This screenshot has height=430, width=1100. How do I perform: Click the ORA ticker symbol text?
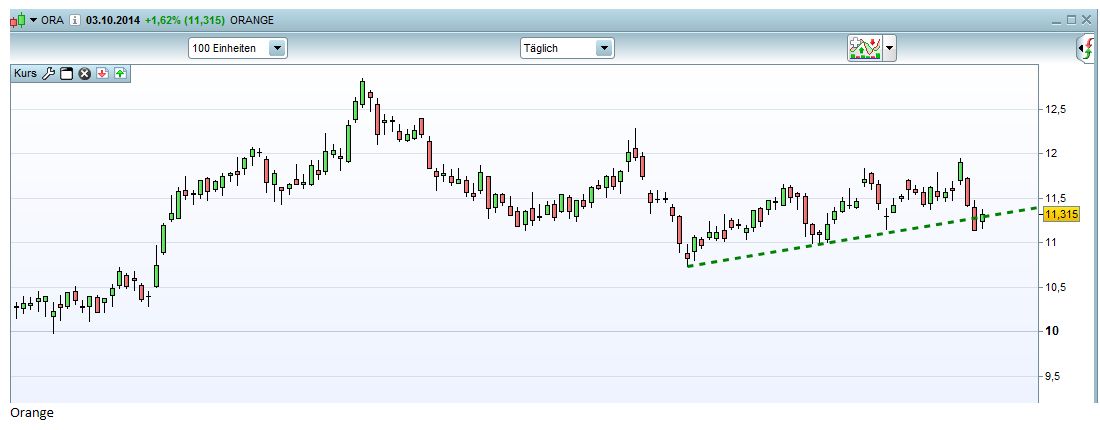53,20
